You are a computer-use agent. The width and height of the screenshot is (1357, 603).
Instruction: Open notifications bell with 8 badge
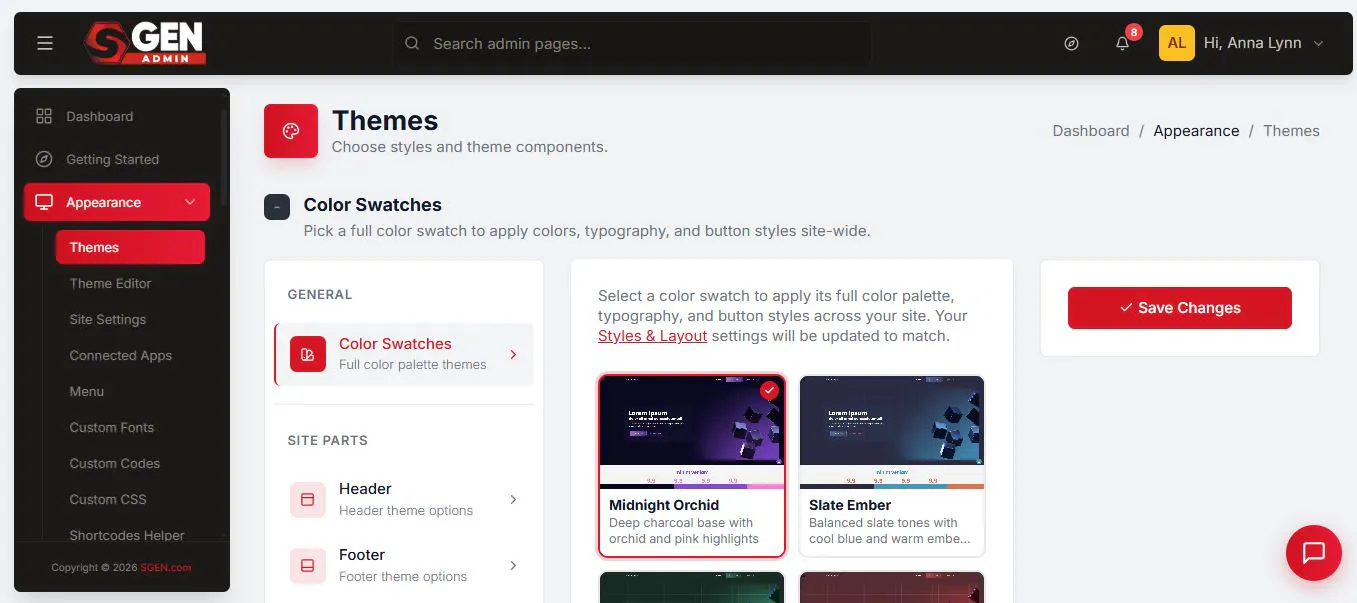[1123, 43]
